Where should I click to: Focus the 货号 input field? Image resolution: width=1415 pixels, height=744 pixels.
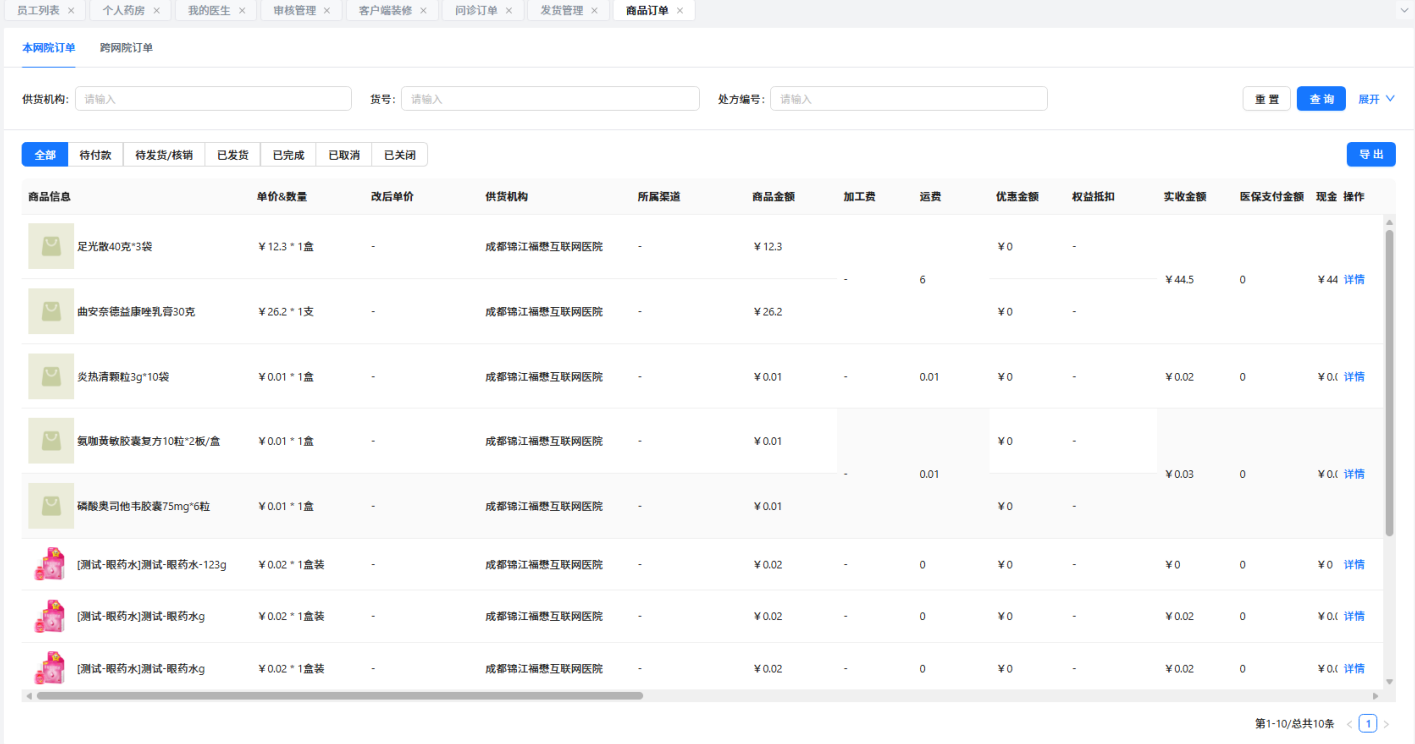(550, 99)
